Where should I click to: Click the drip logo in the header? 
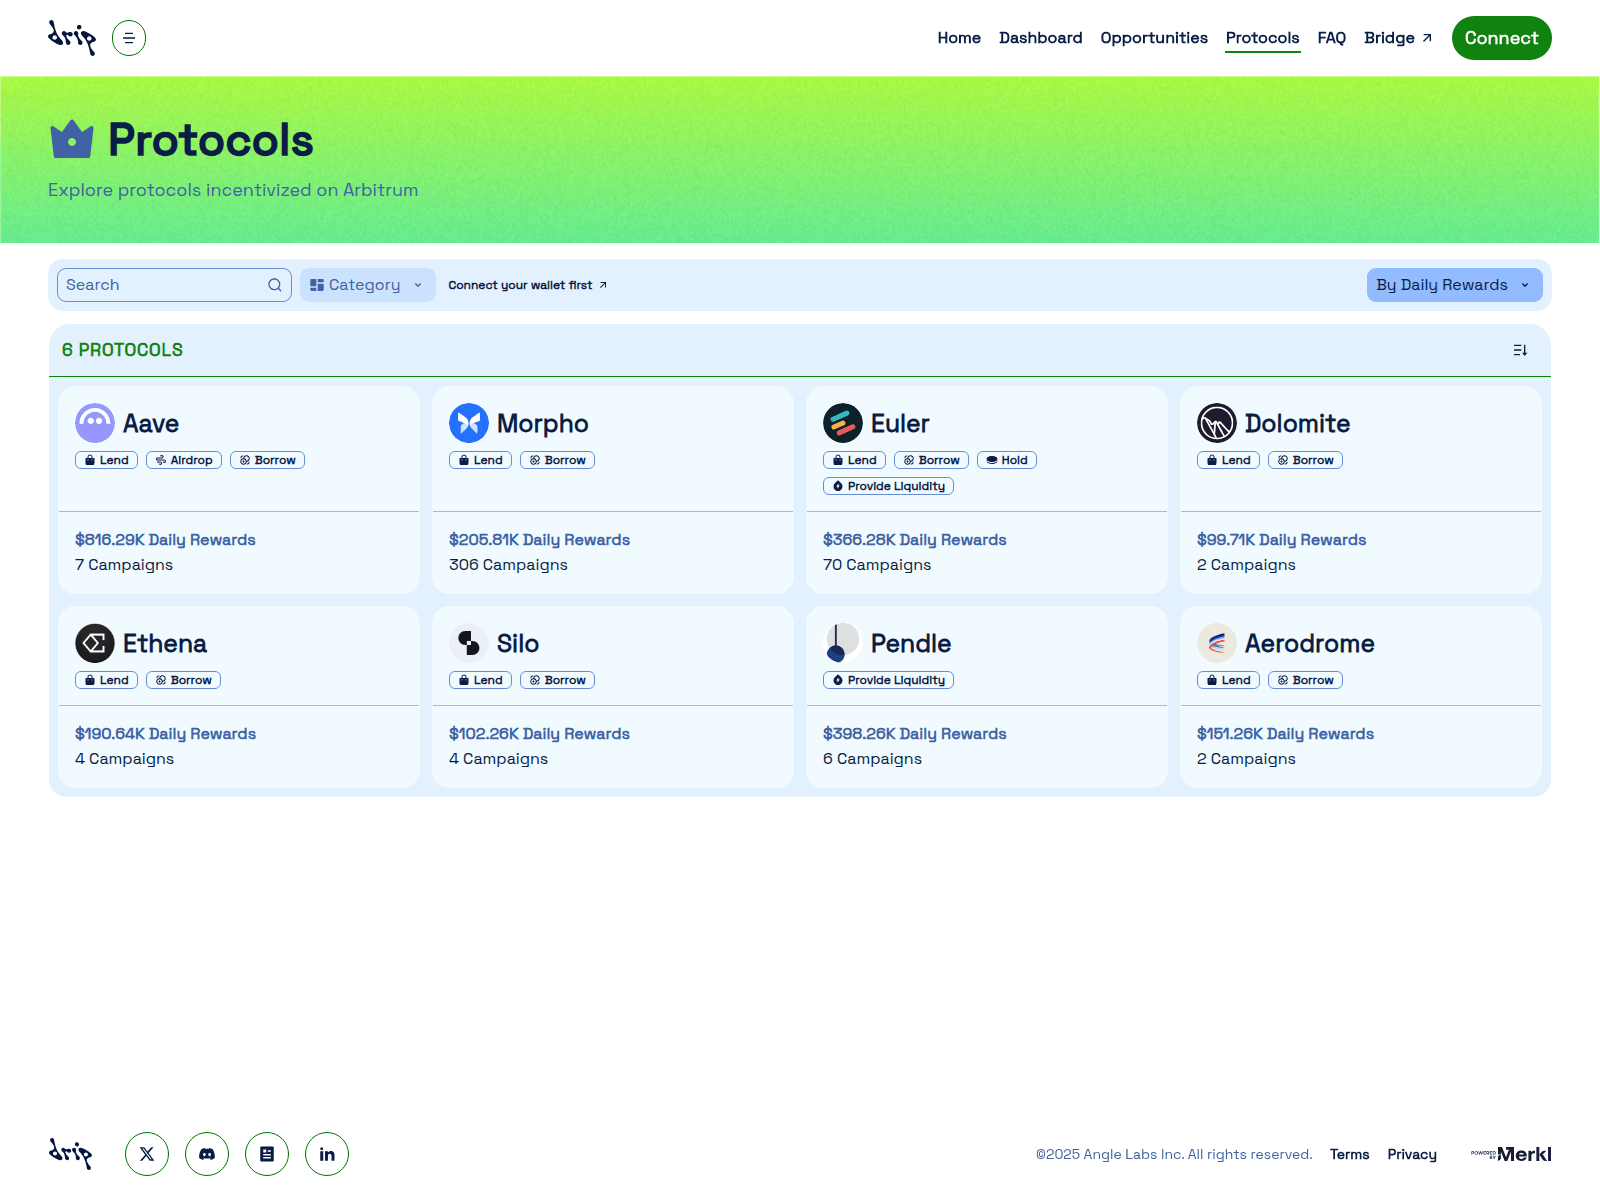[x=71, y=37]
